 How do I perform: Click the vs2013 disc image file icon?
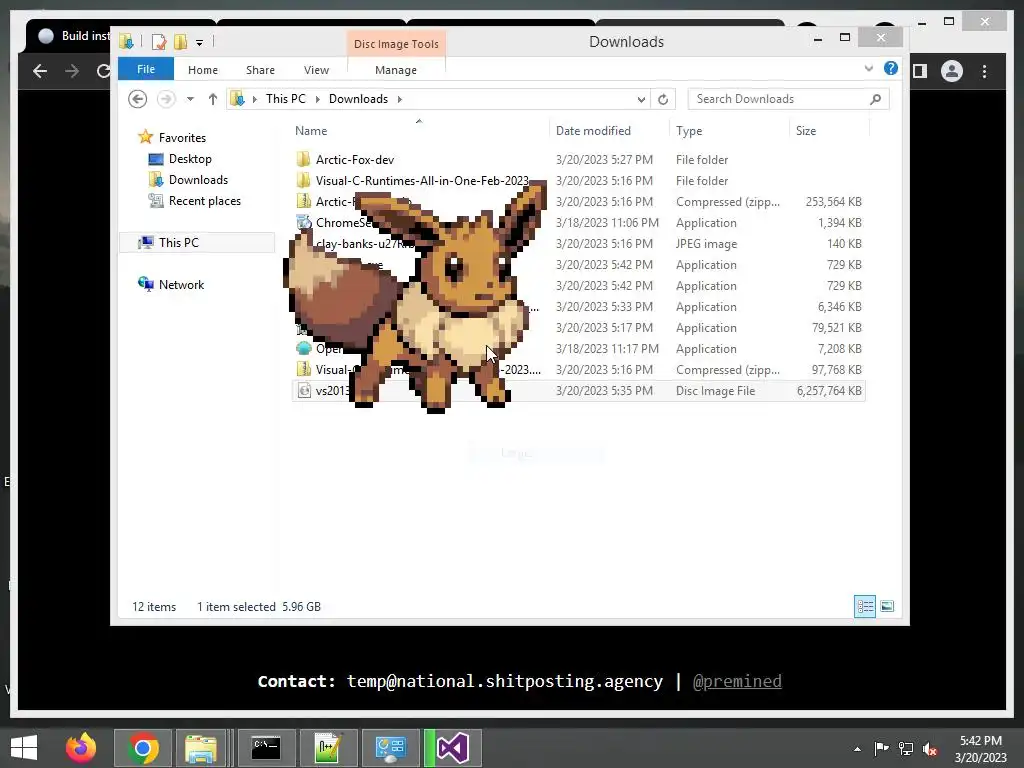pyautogui.click(x=304, y=391)
